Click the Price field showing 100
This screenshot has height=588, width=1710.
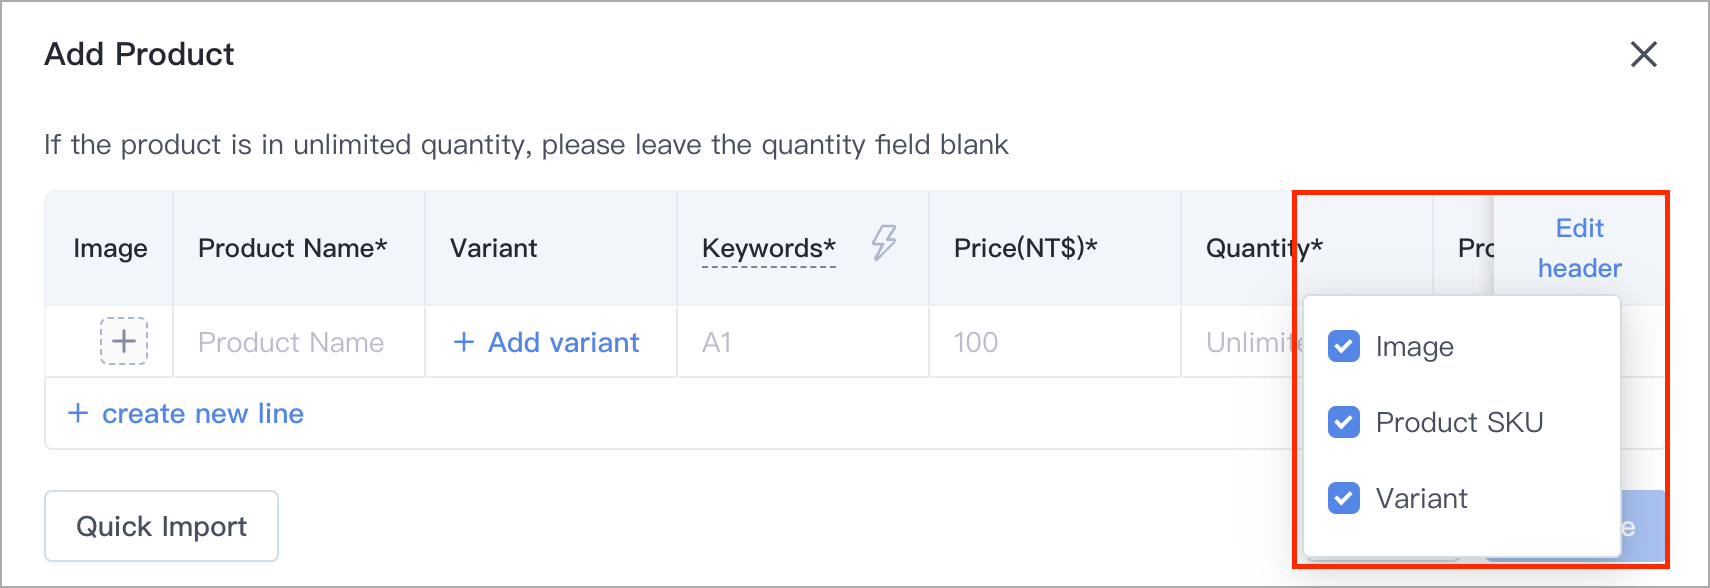coord(1055,342)
